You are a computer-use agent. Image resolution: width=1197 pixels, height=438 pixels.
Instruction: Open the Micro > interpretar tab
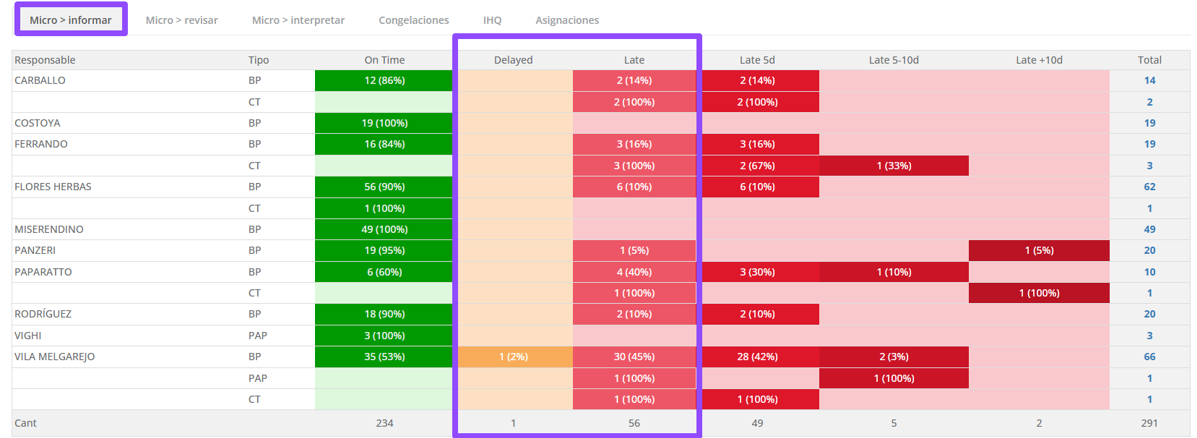(x=298, y=20)
